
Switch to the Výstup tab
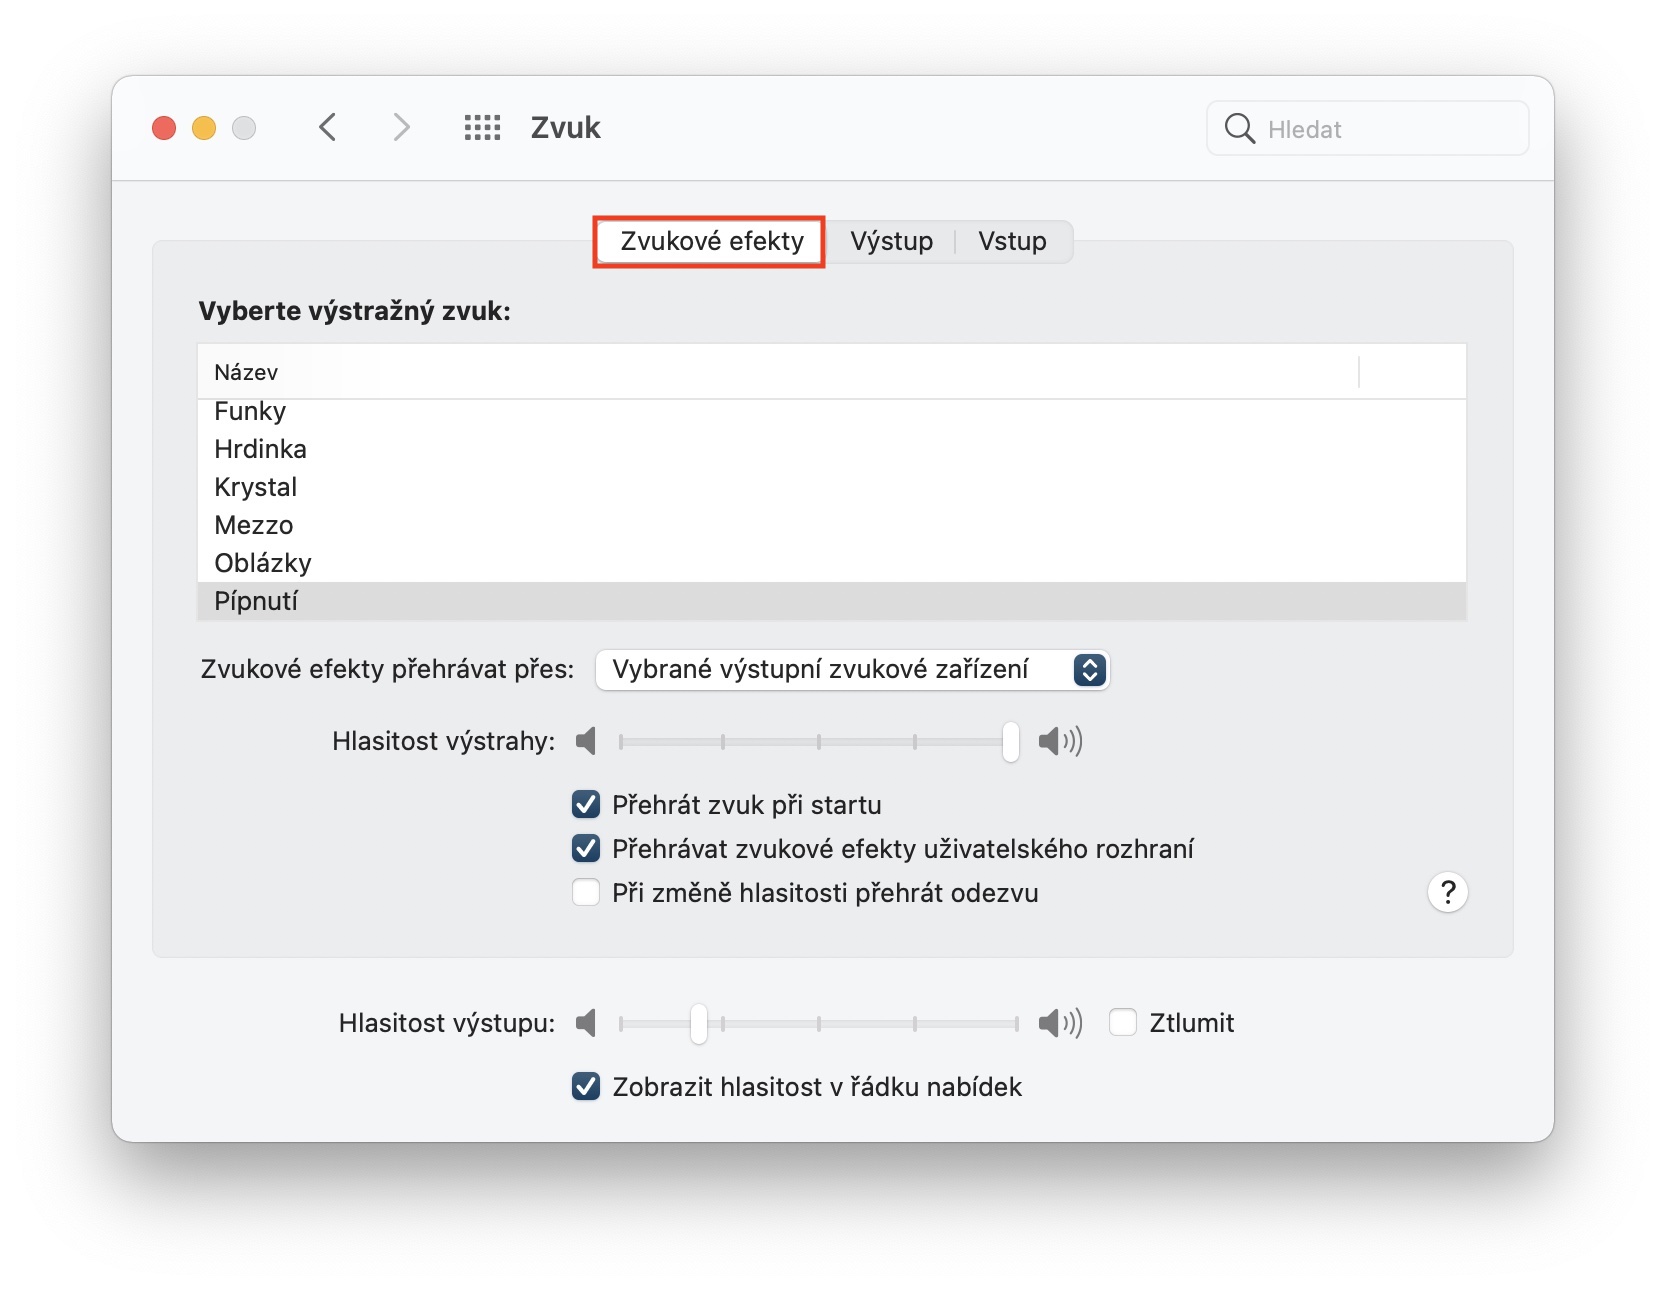tap(891, 241)
